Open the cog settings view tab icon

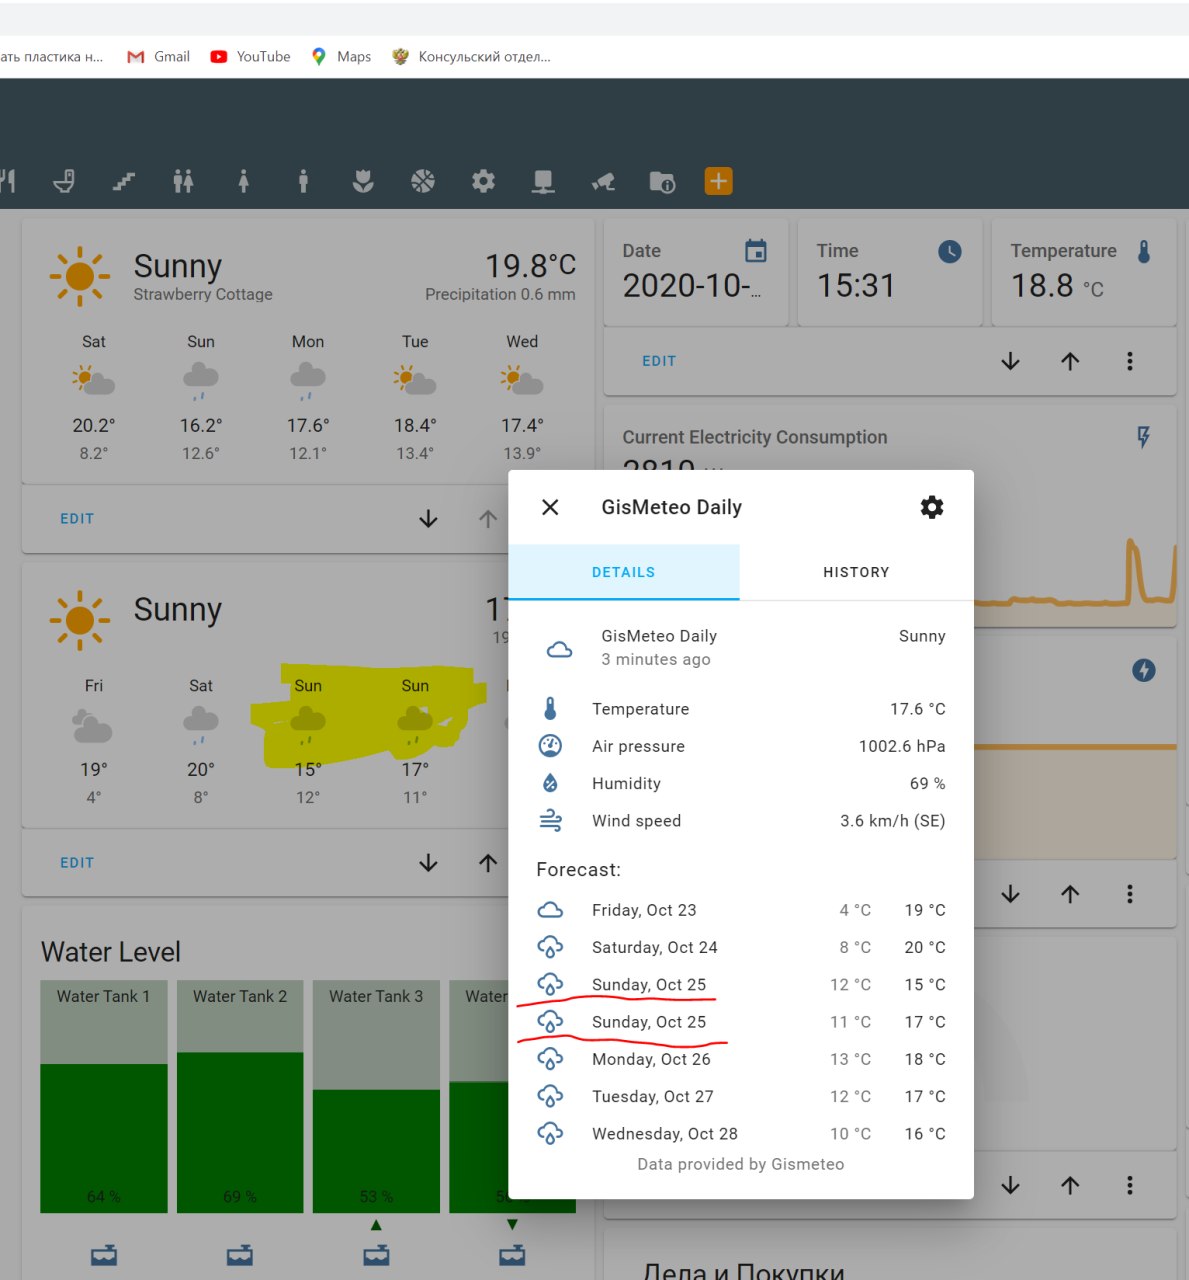tap(483, 181)
